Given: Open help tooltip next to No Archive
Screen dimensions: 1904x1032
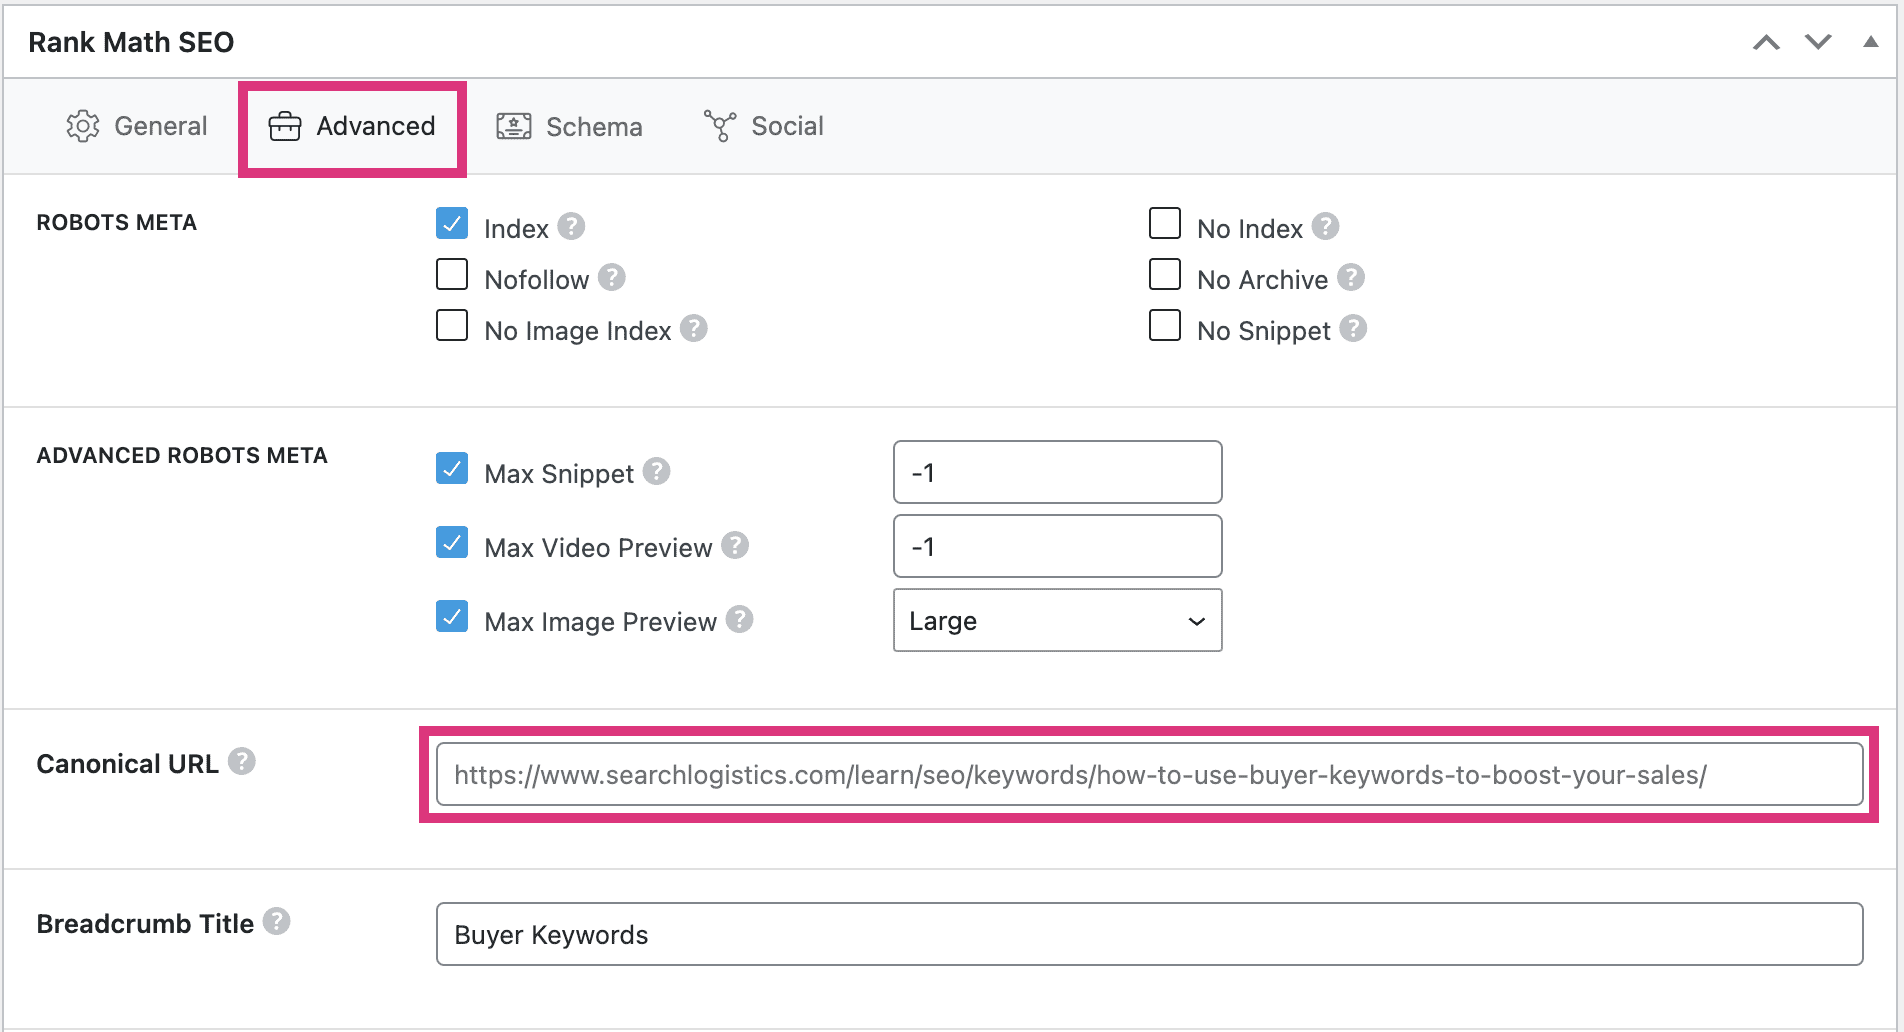Looking at the screenshot, I should pos(1351,277).
